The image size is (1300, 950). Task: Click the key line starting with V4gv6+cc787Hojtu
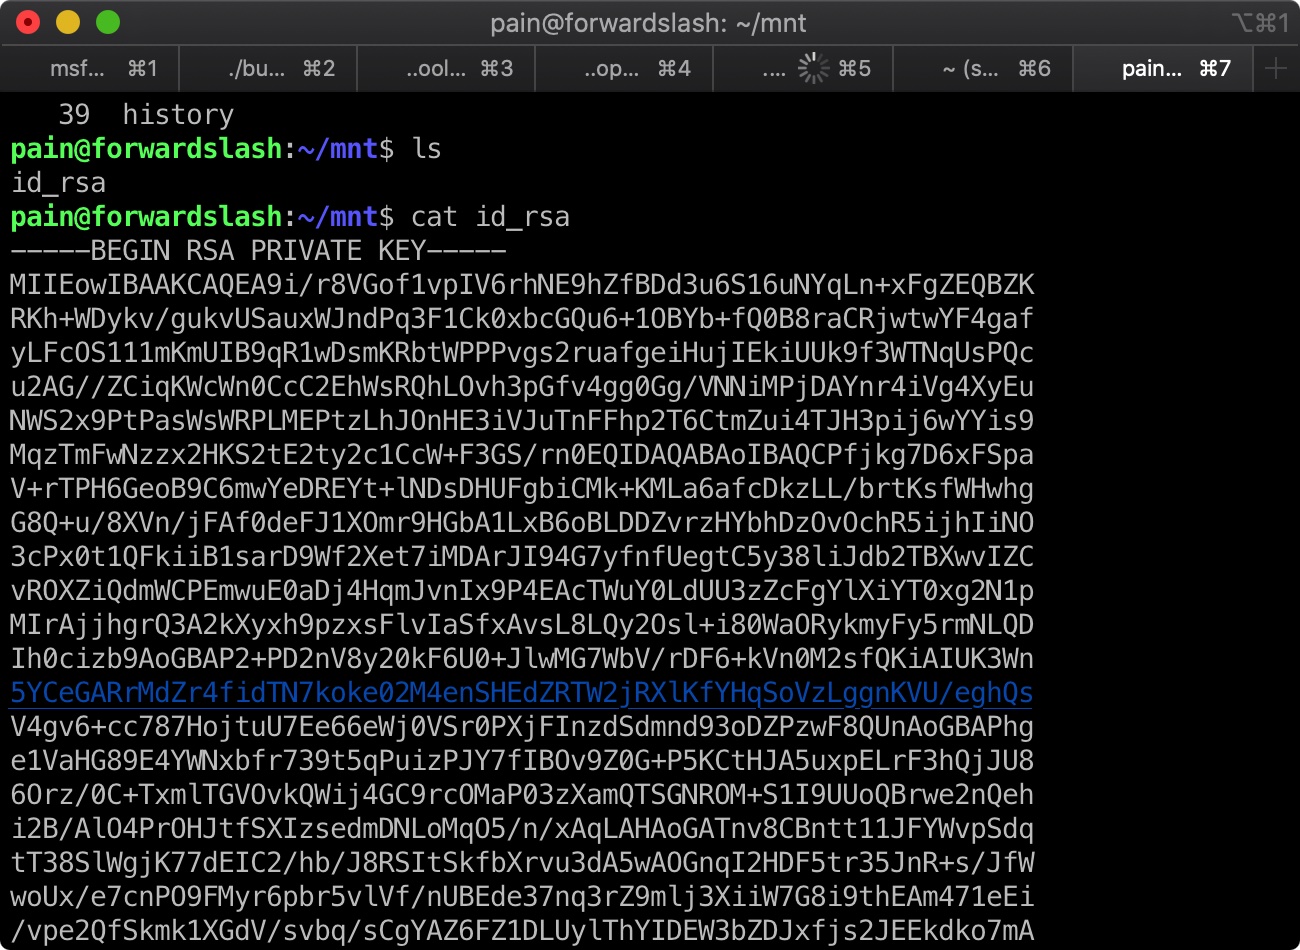(522, 727)
